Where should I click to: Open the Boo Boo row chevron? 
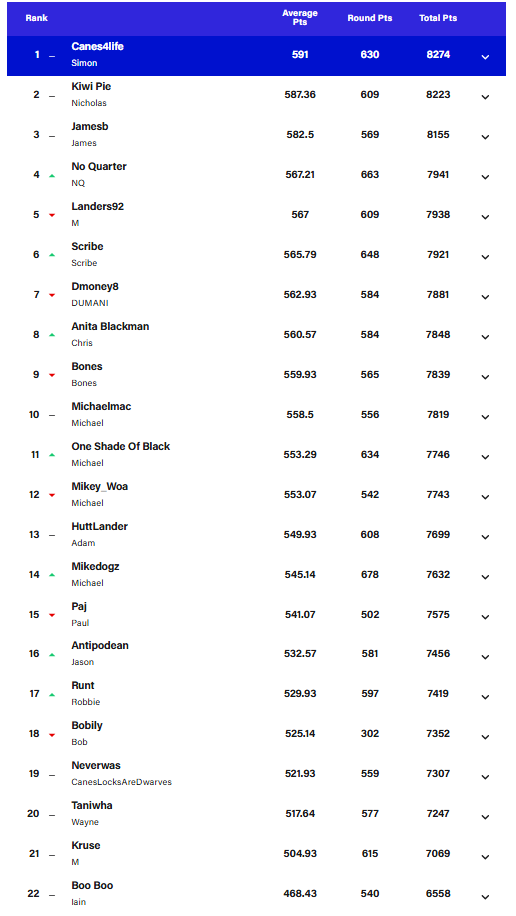coord(485,897)
